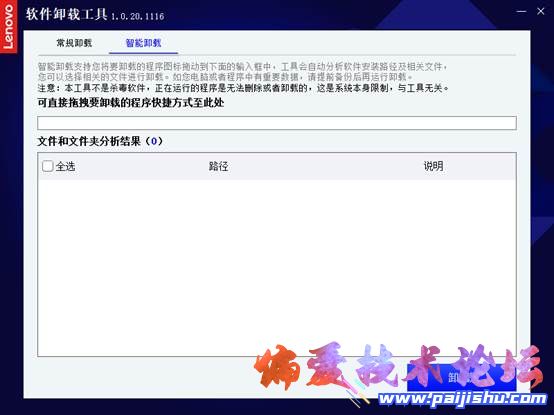Click the 全选 label text
Image resolution: width=554 pixels, height=415 pixels.
[x=65, y=166]
